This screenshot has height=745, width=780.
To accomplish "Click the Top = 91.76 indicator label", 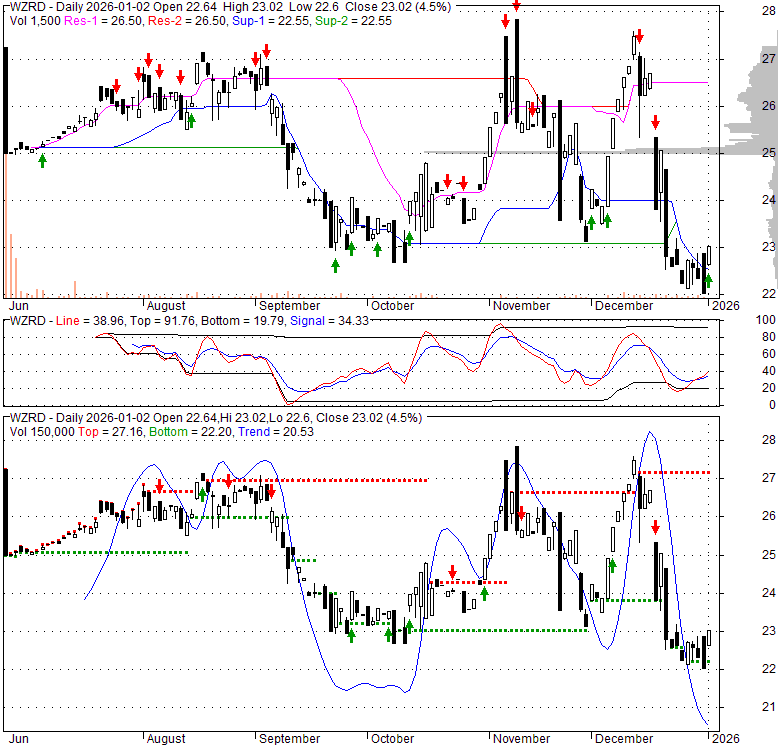I will pos(163,321).
